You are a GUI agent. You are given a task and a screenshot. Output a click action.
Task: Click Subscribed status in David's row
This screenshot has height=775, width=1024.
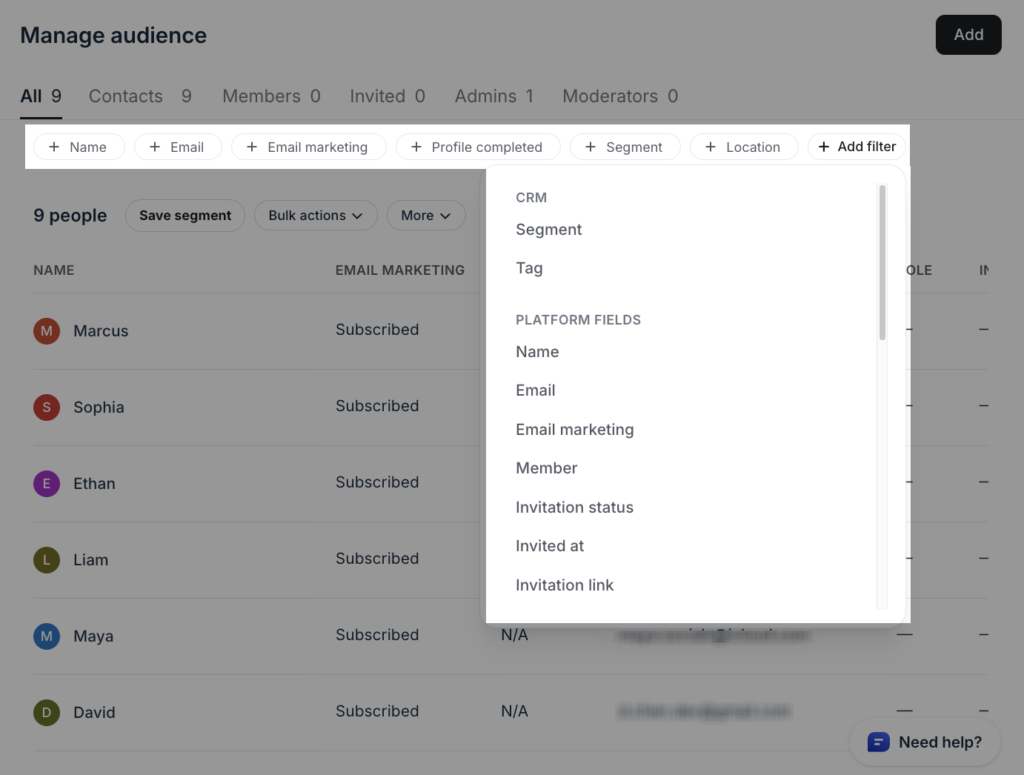377,711
